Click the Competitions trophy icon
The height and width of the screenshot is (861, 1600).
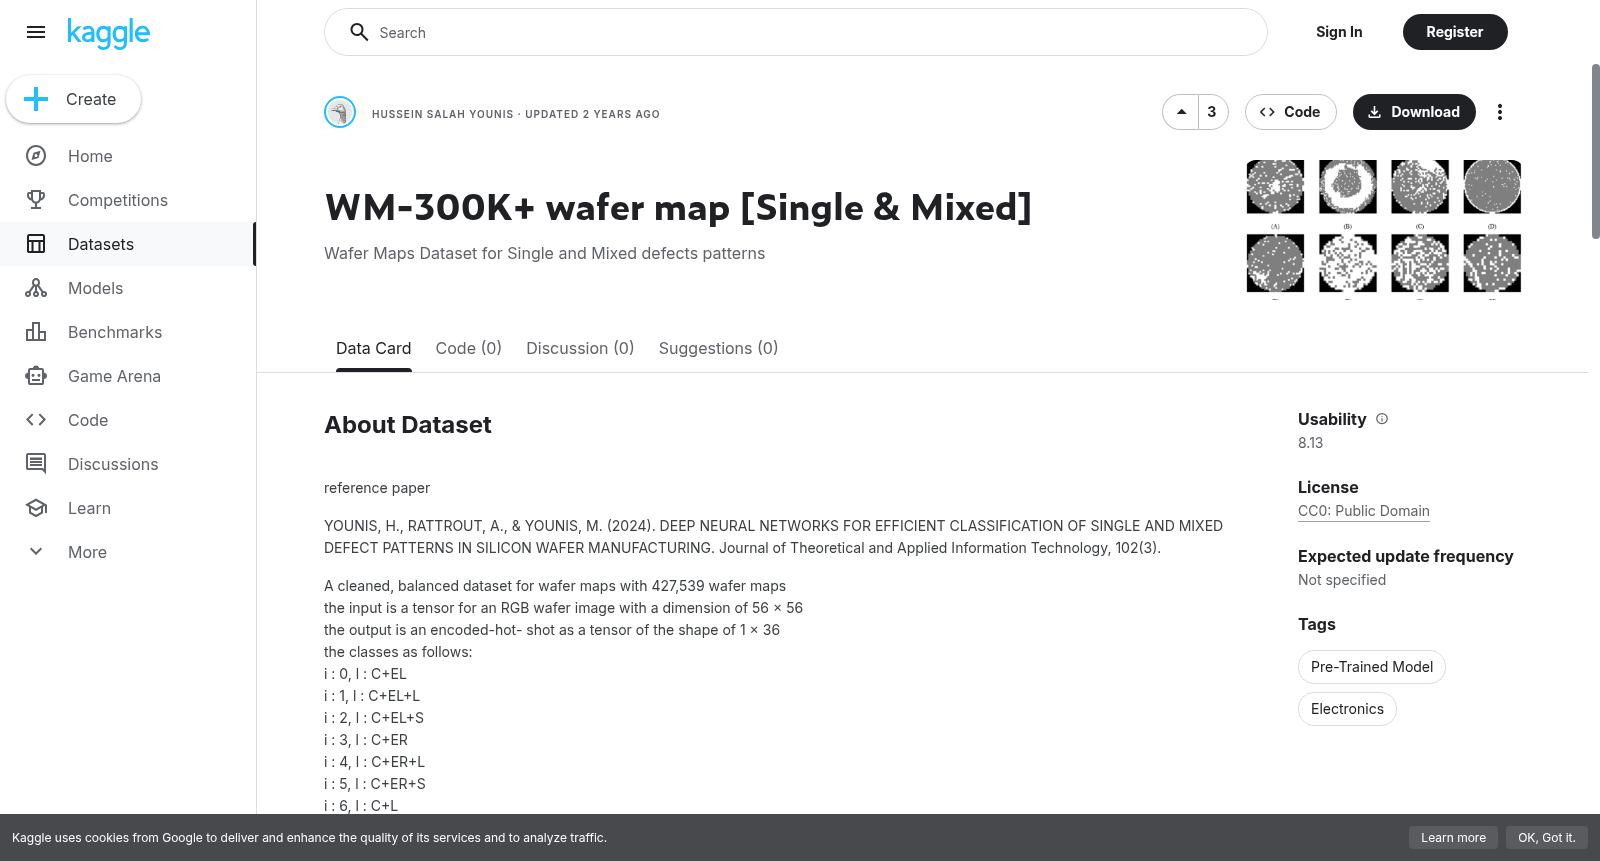[x=36, y=200]
